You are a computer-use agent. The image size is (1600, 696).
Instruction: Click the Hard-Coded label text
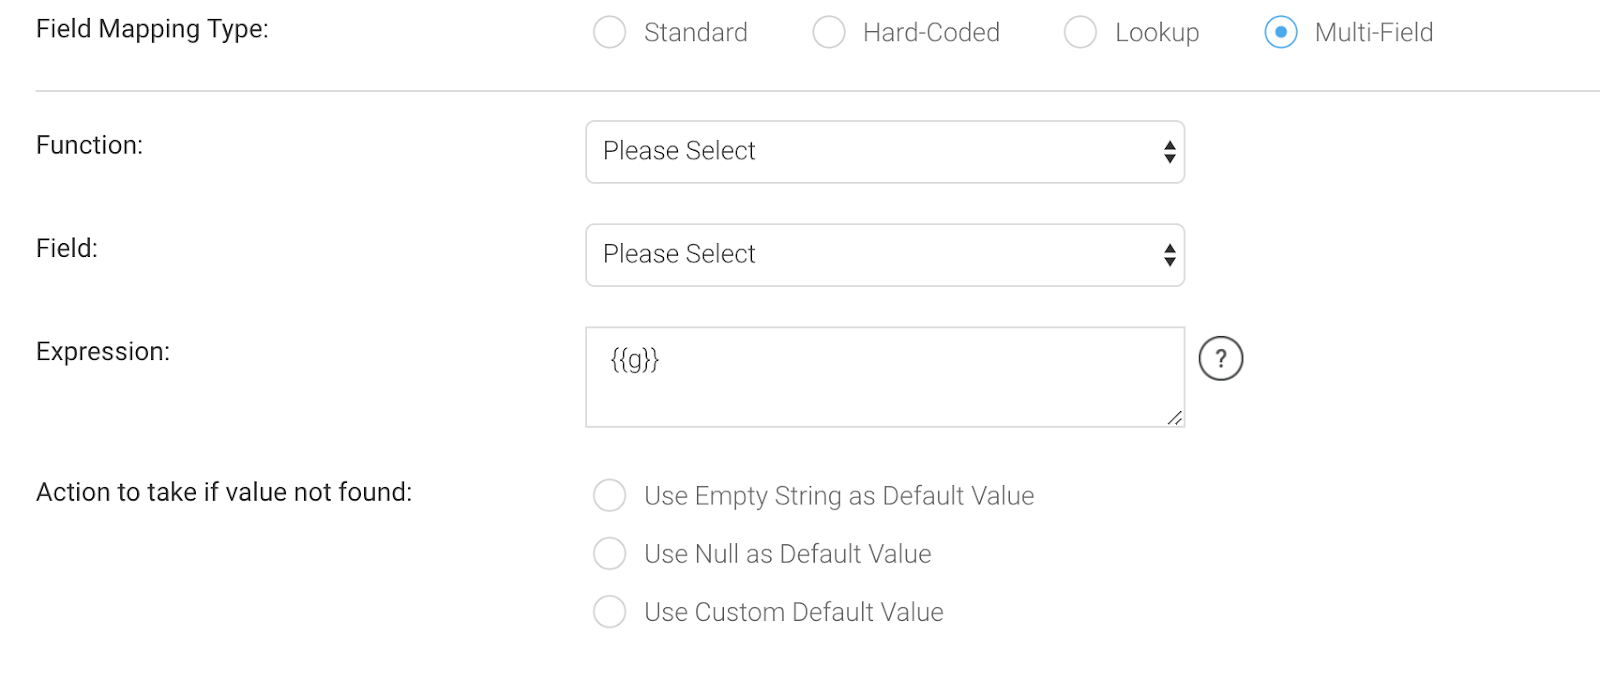point(931,33)
